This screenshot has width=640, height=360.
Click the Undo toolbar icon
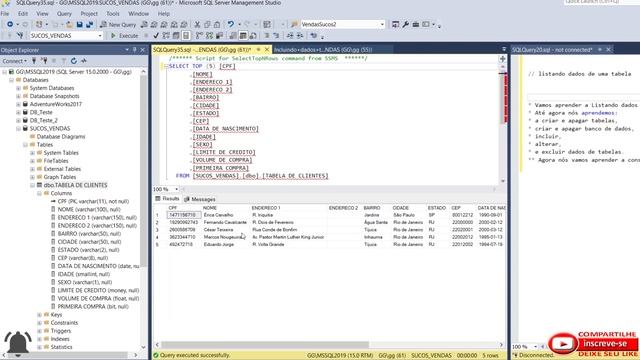(231, 24)
